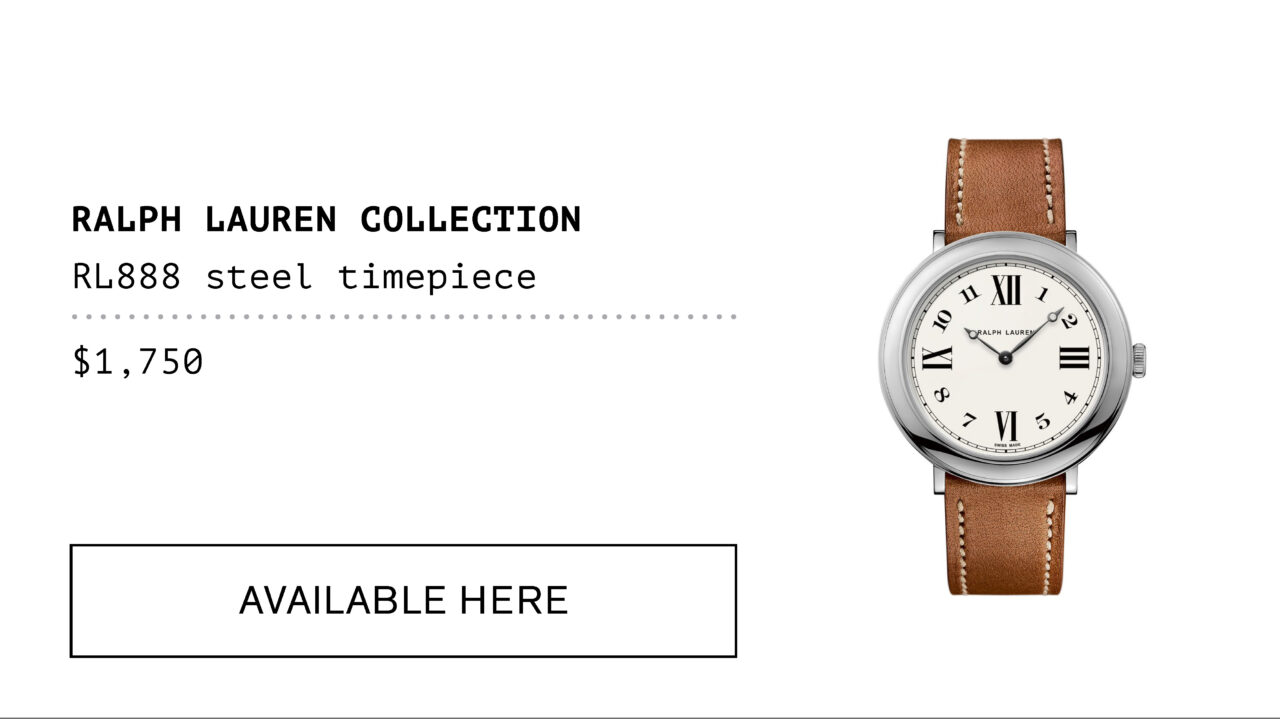Open the watch product image
The image size is (1280, 728).
pos(1011,367)
